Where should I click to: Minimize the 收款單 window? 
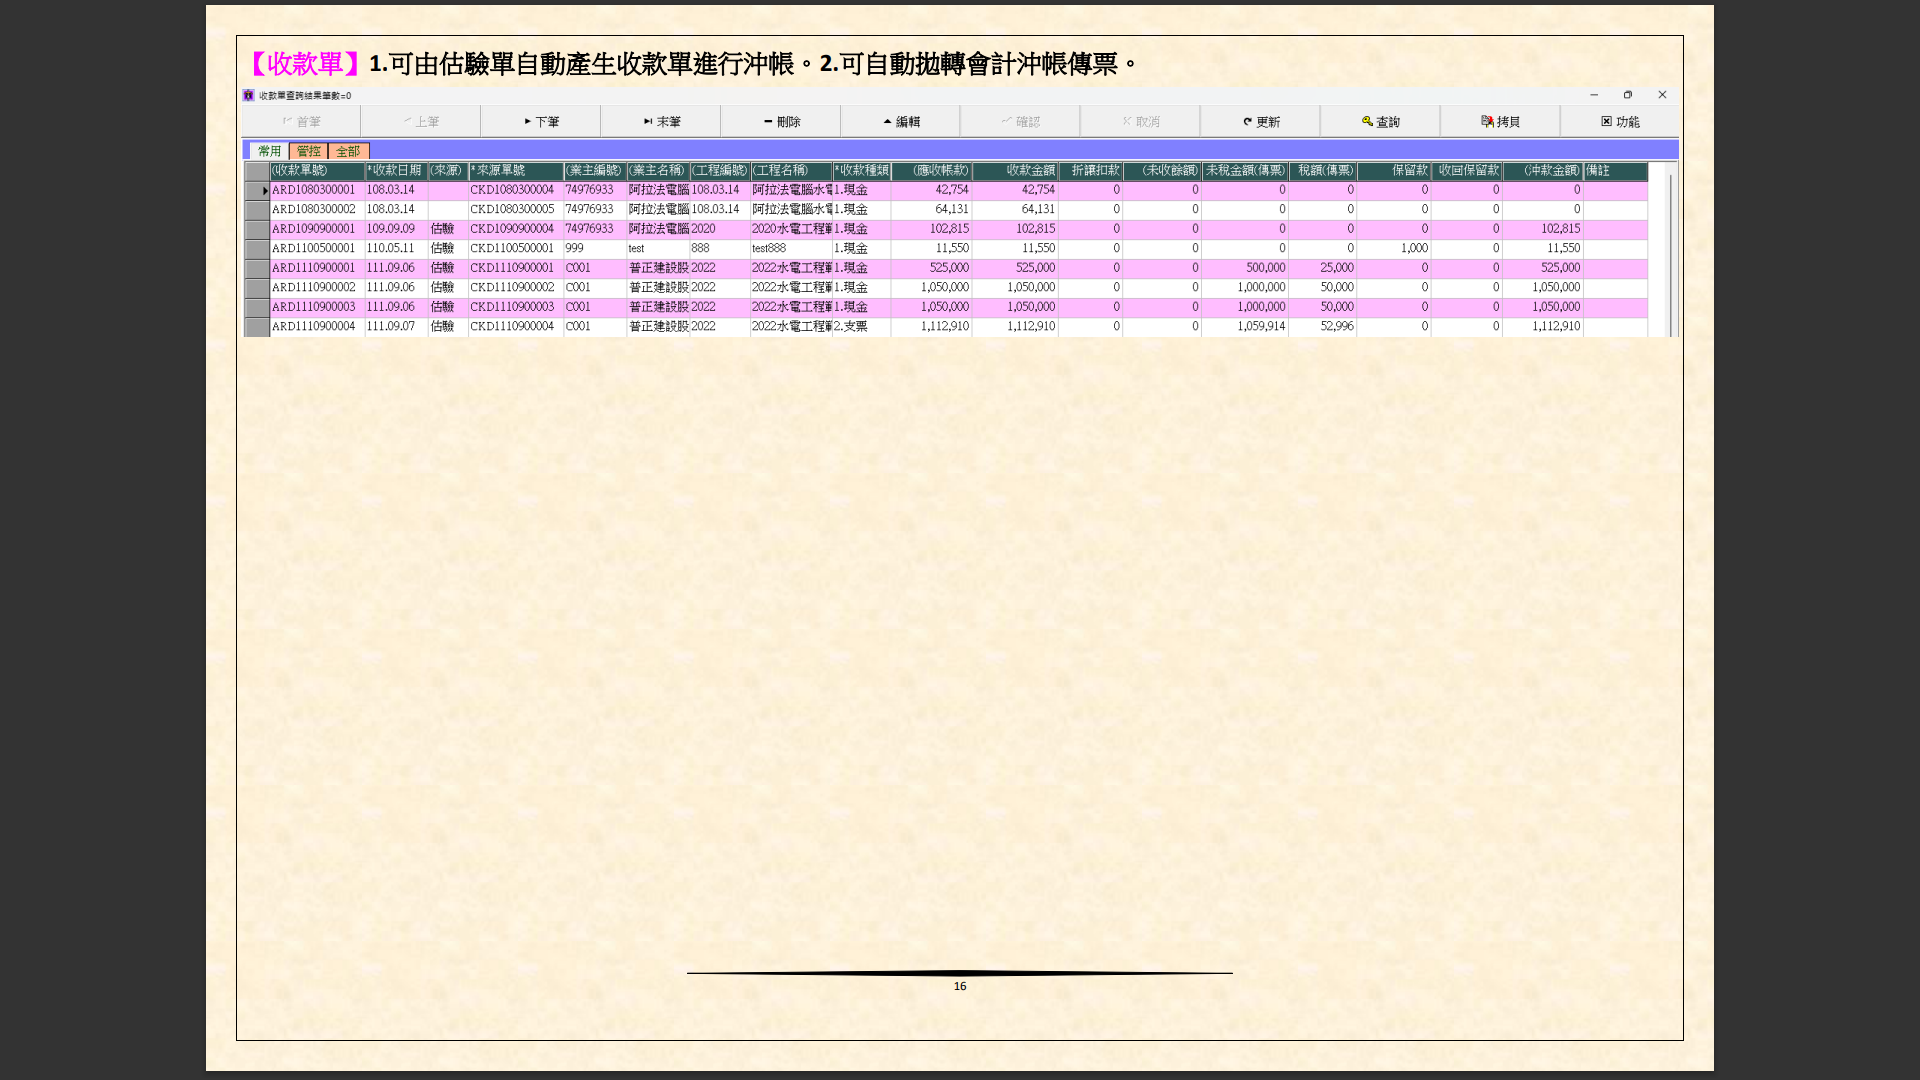[1594, 95]
